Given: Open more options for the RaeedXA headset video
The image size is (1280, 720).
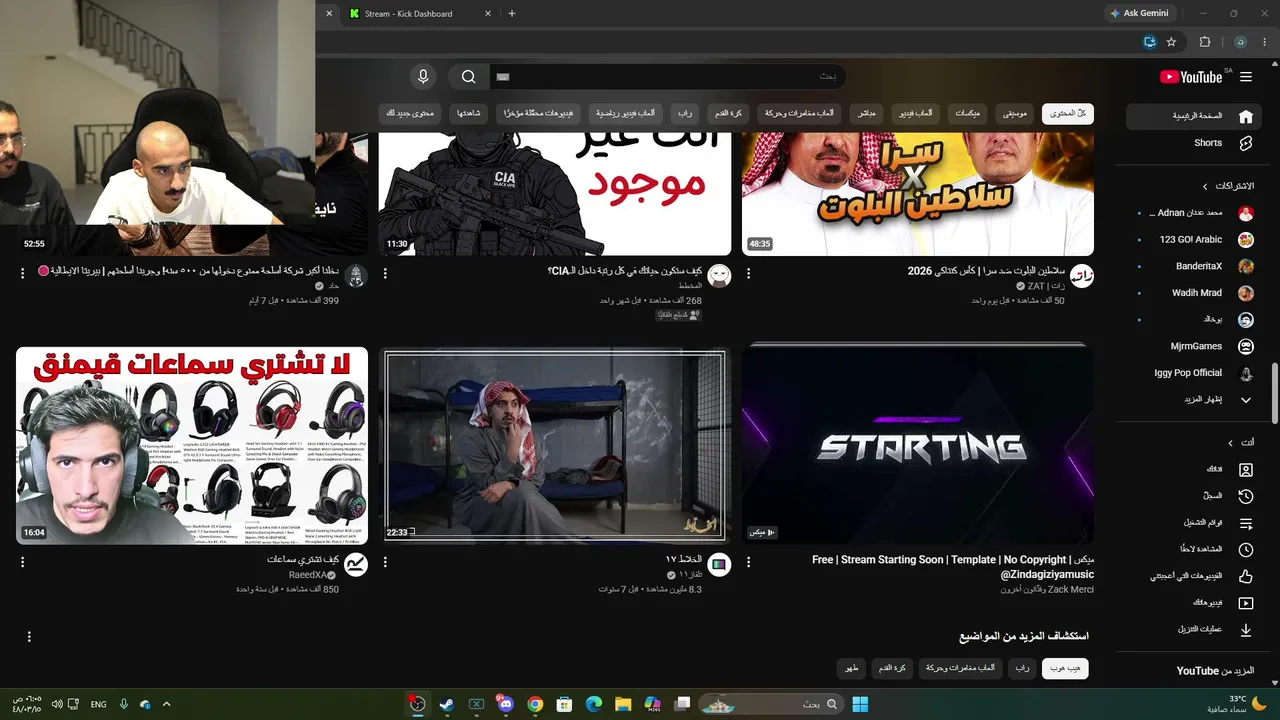Looking at the screenshot, I should coord(22,563).
